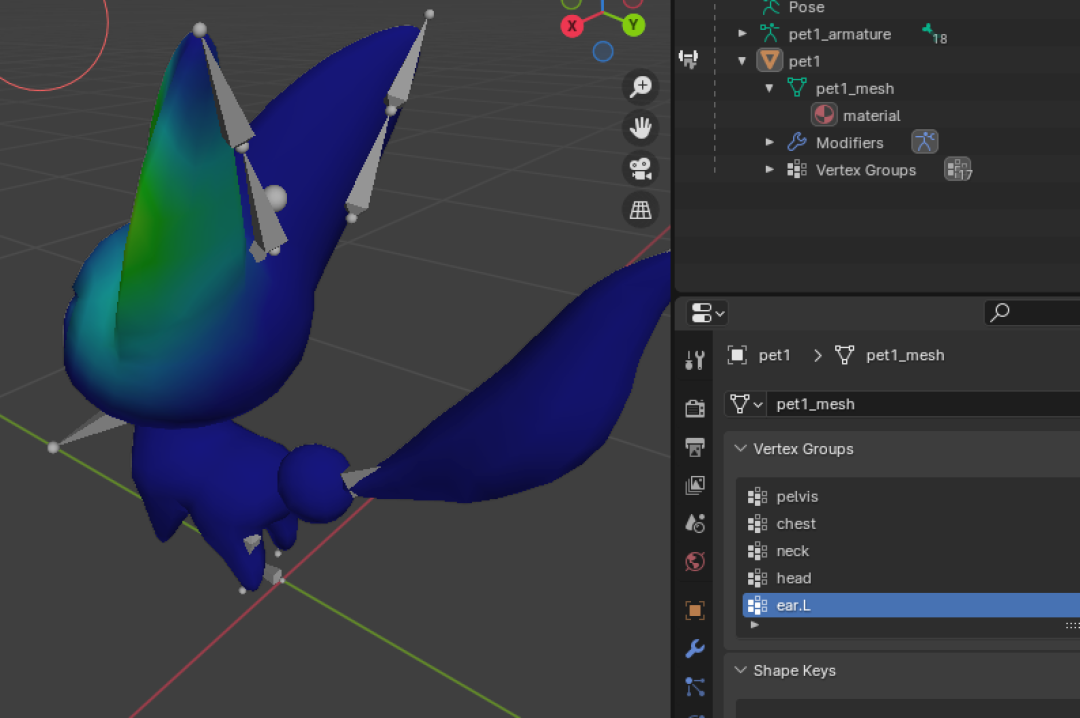1080x718 pixels.
Task: Click the zoom view magnifier icon
Action: 641,87
